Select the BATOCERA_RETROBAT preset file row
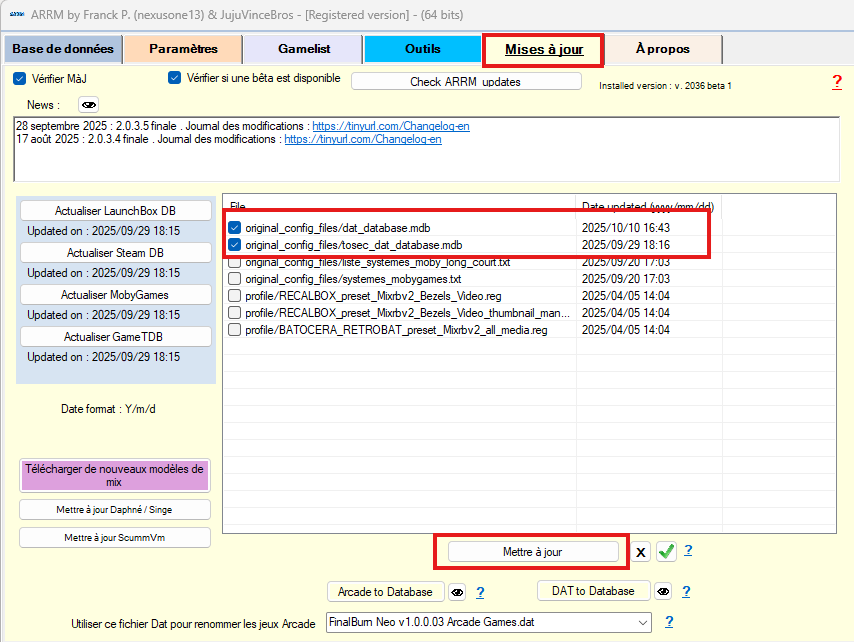854x642 pixels. click(396, 330)
